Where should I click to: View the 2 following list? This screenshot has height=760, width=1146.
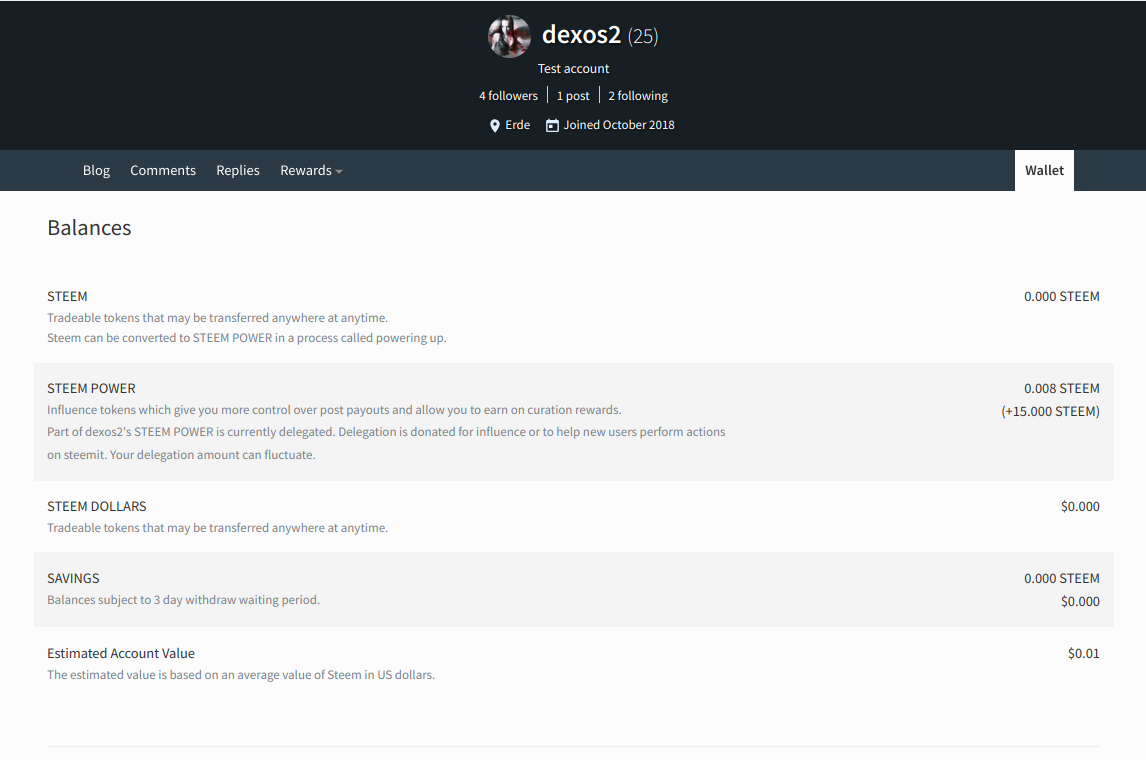coord(638,96)
